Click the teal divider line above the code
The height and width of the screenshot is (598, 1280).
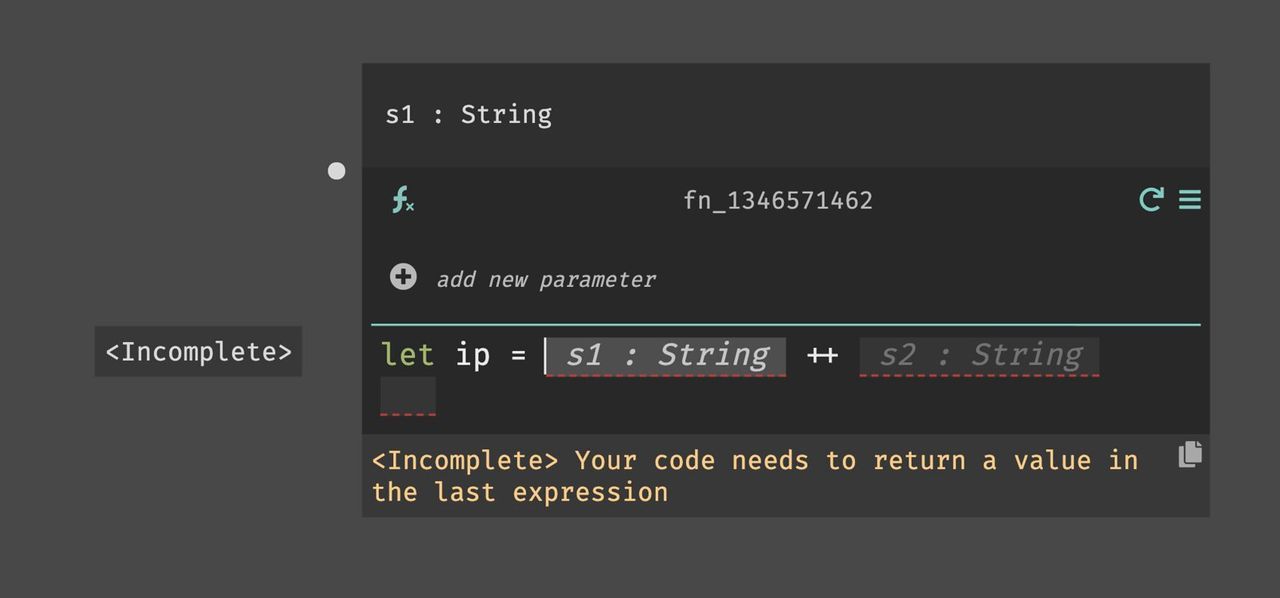[x=786, y=323]
